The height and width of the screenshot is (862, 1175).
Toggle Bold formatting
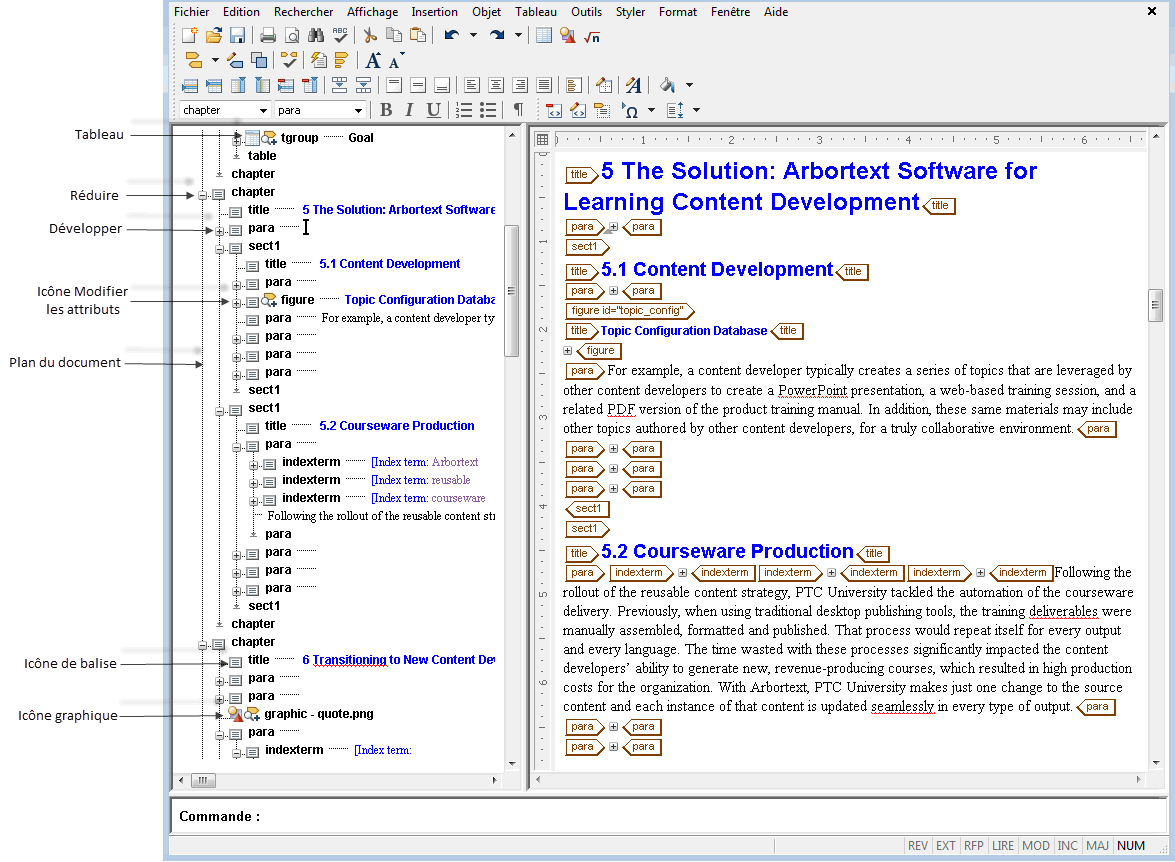point(386,110)
